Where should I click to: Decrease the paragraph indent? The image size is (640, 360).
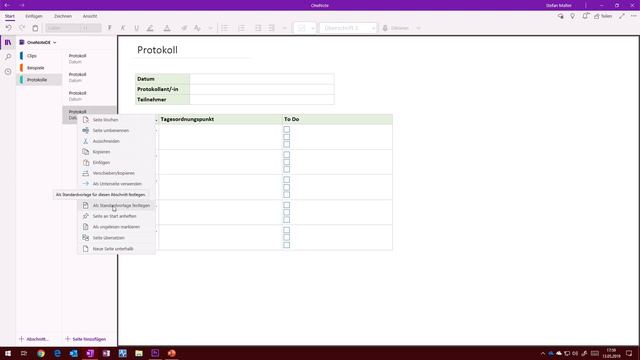(258, 28)
